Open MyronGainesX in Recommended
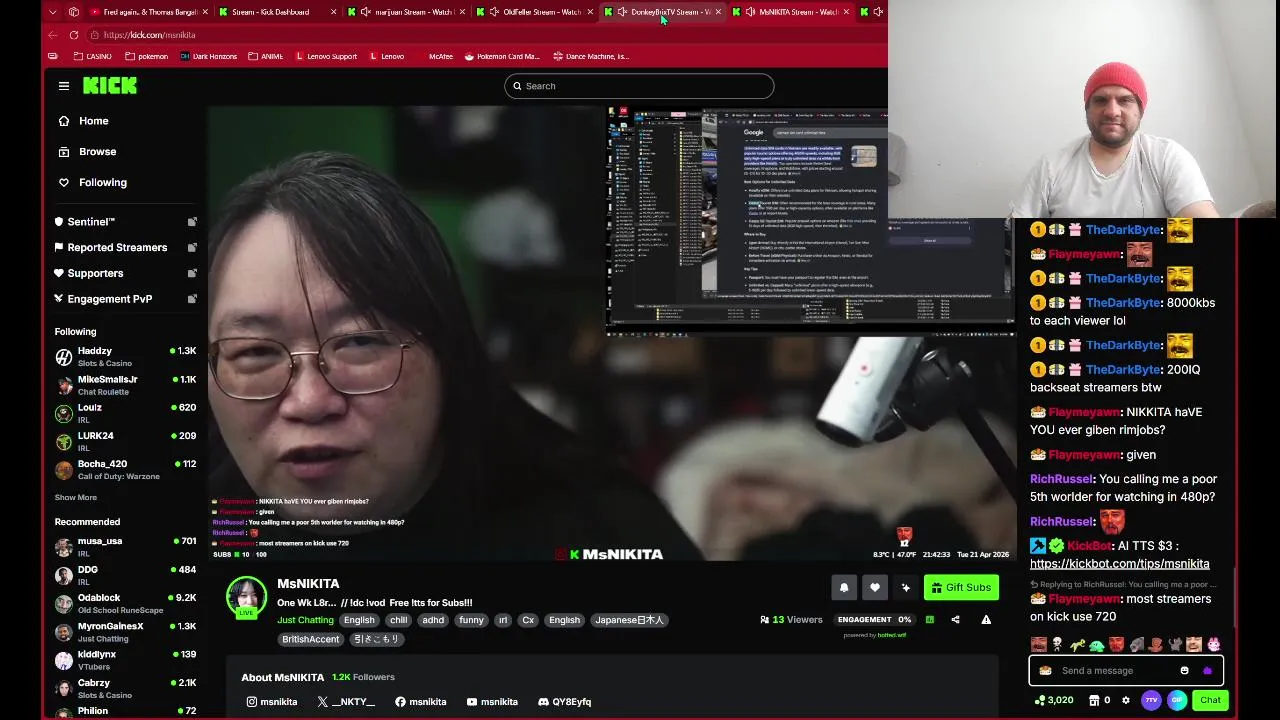Image resolution: width=1280 pixels, height=720 pixels. pyautogui.click(x=126, y=631)
